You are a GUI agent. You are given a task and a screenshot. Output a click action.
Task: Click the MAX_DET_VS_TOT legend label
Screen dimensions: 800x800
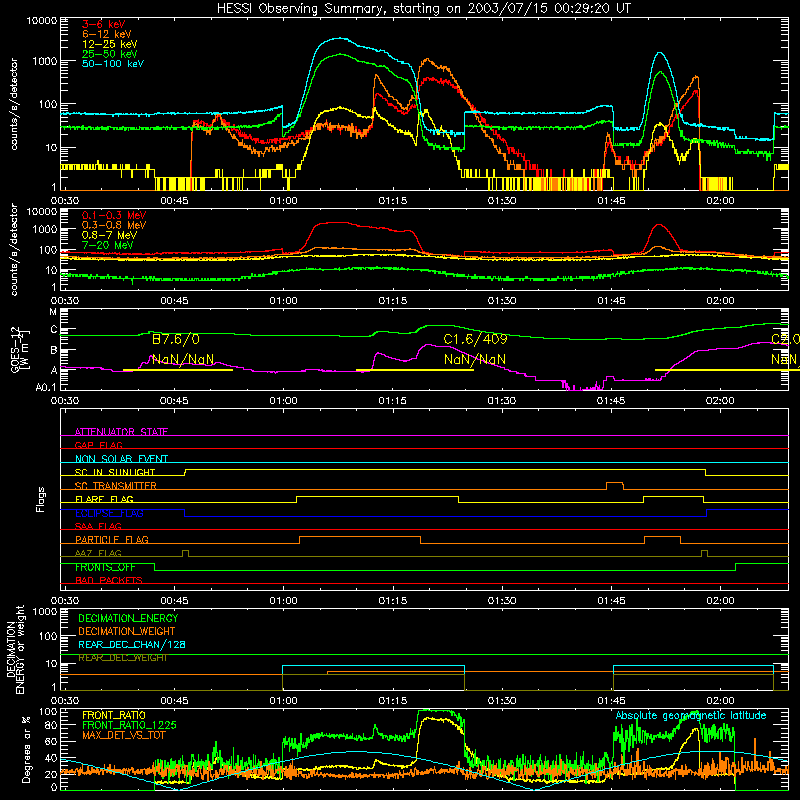point(123,735)
